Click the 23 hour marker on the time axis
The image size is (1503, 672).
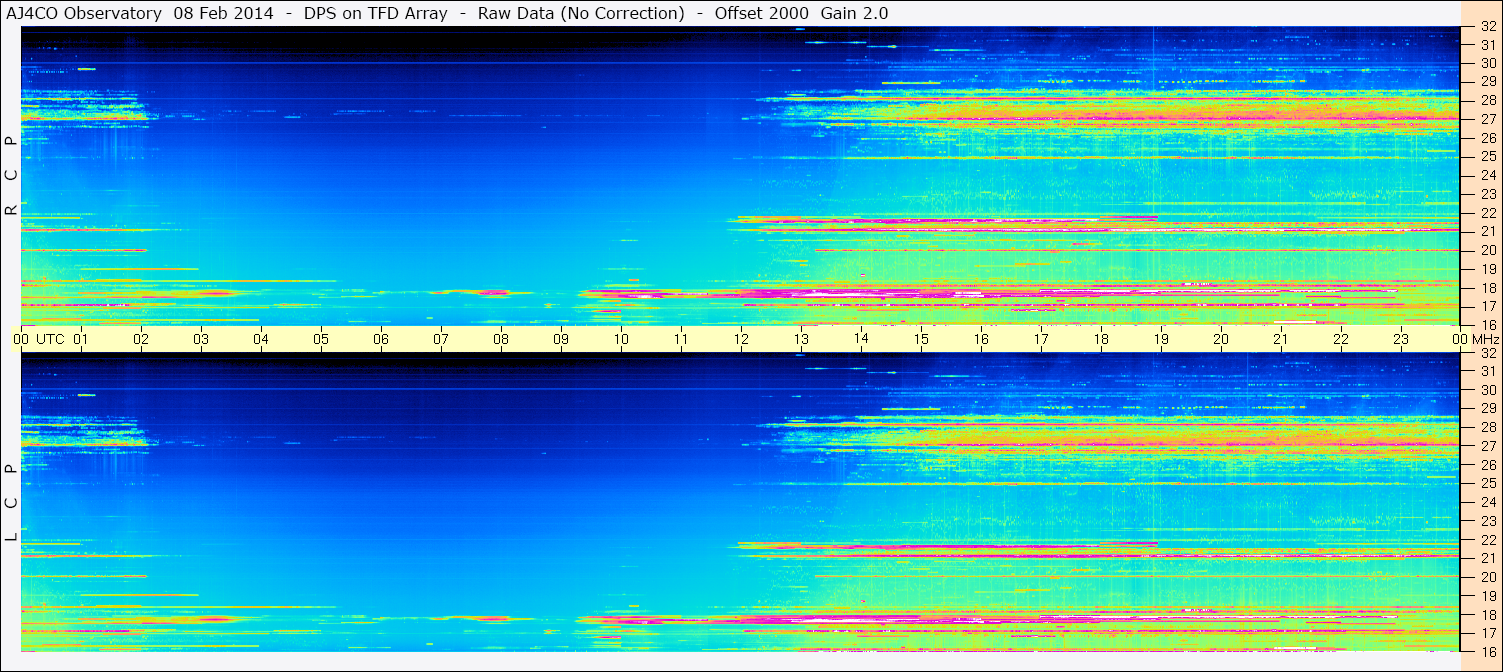point(1401,339)
